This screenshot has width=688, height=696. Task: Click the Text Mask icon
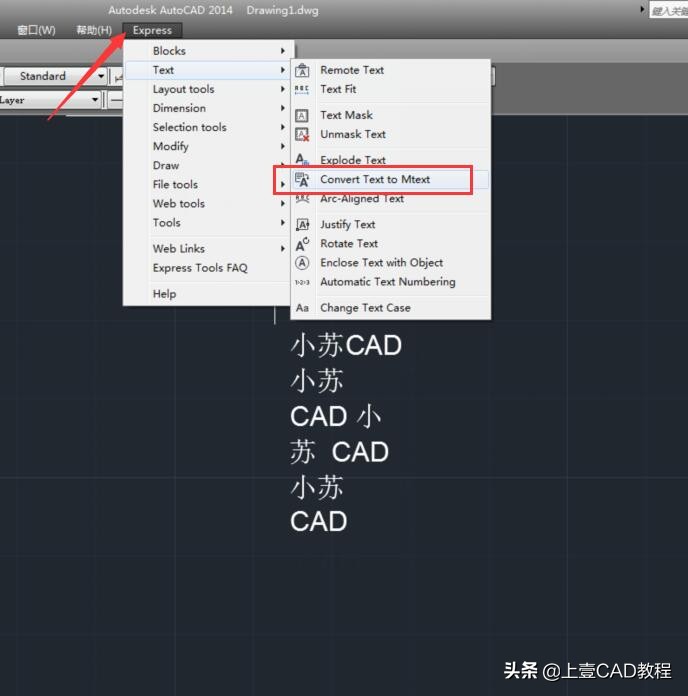pyautogui.click(x=302, y=115)
